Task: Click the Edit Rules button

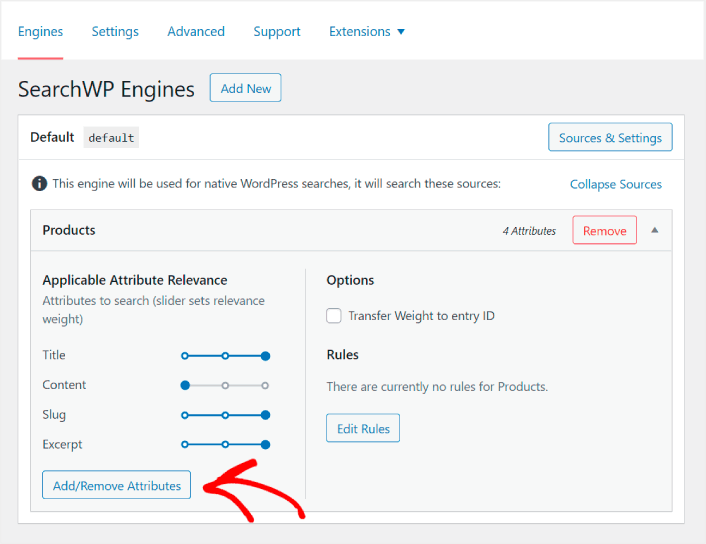Action: (x=363, y=428)
